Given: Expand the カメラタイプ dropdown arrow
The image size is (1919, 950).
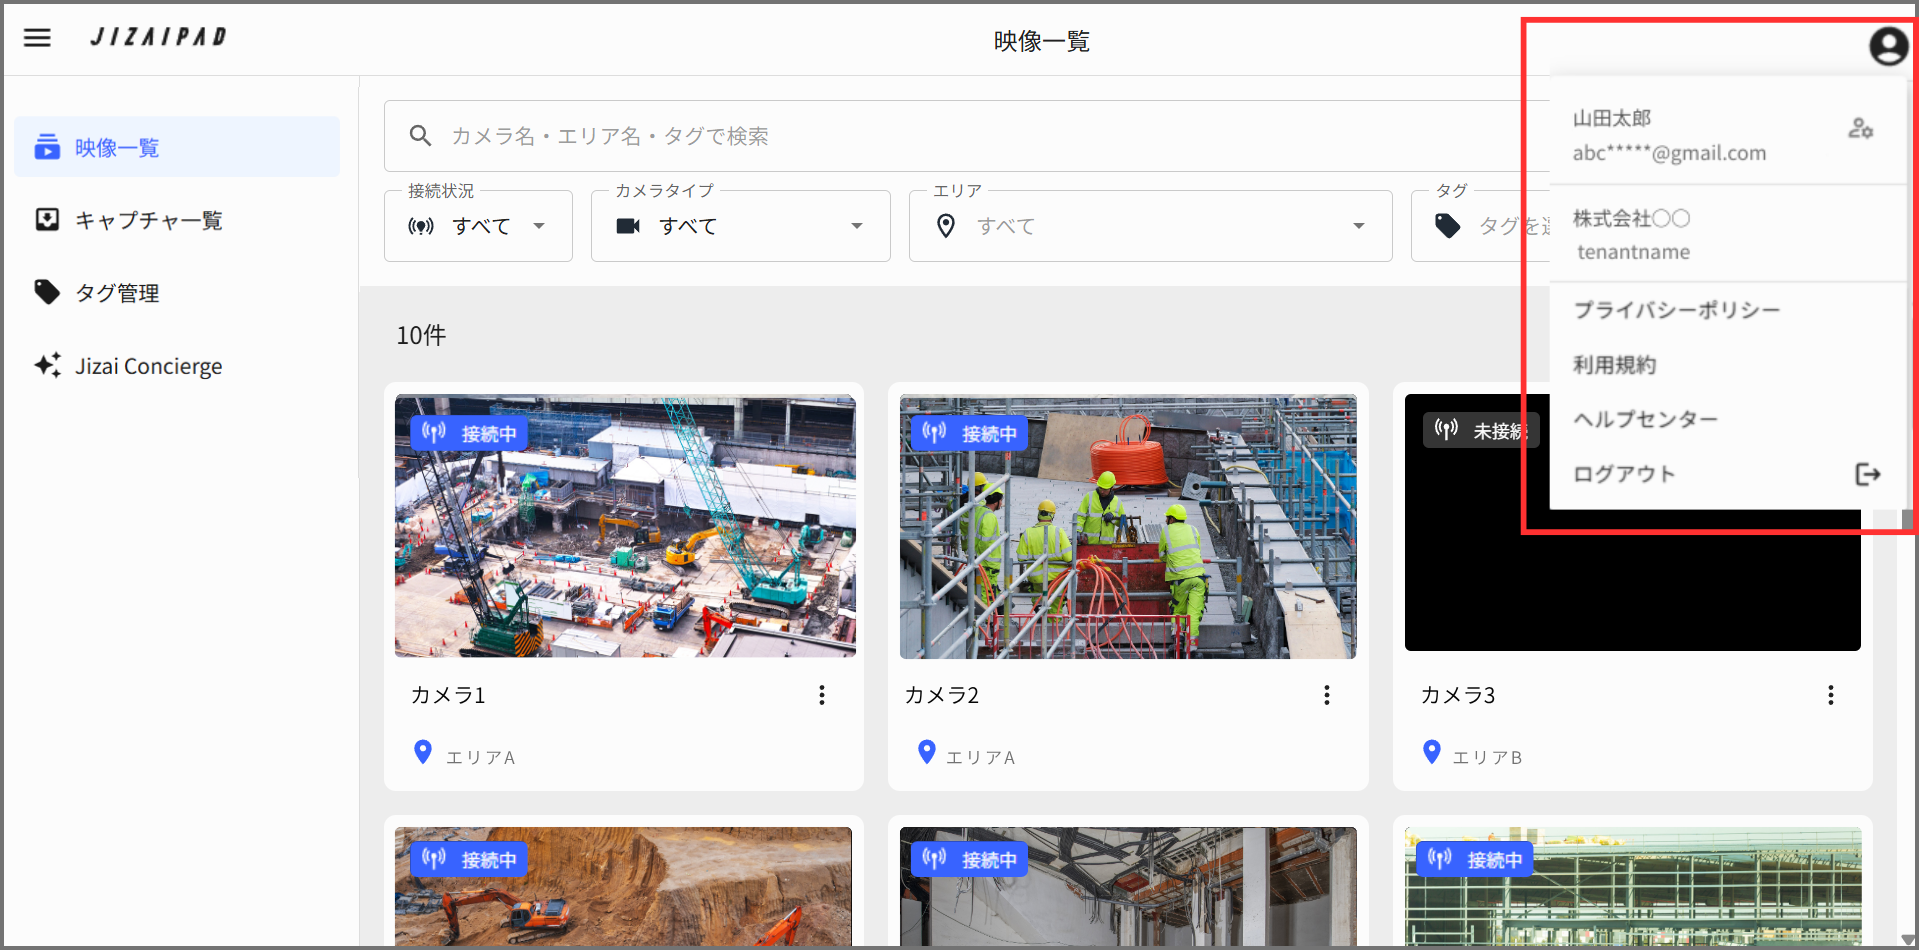Looking at the screenshot, I should pos(857,226).
